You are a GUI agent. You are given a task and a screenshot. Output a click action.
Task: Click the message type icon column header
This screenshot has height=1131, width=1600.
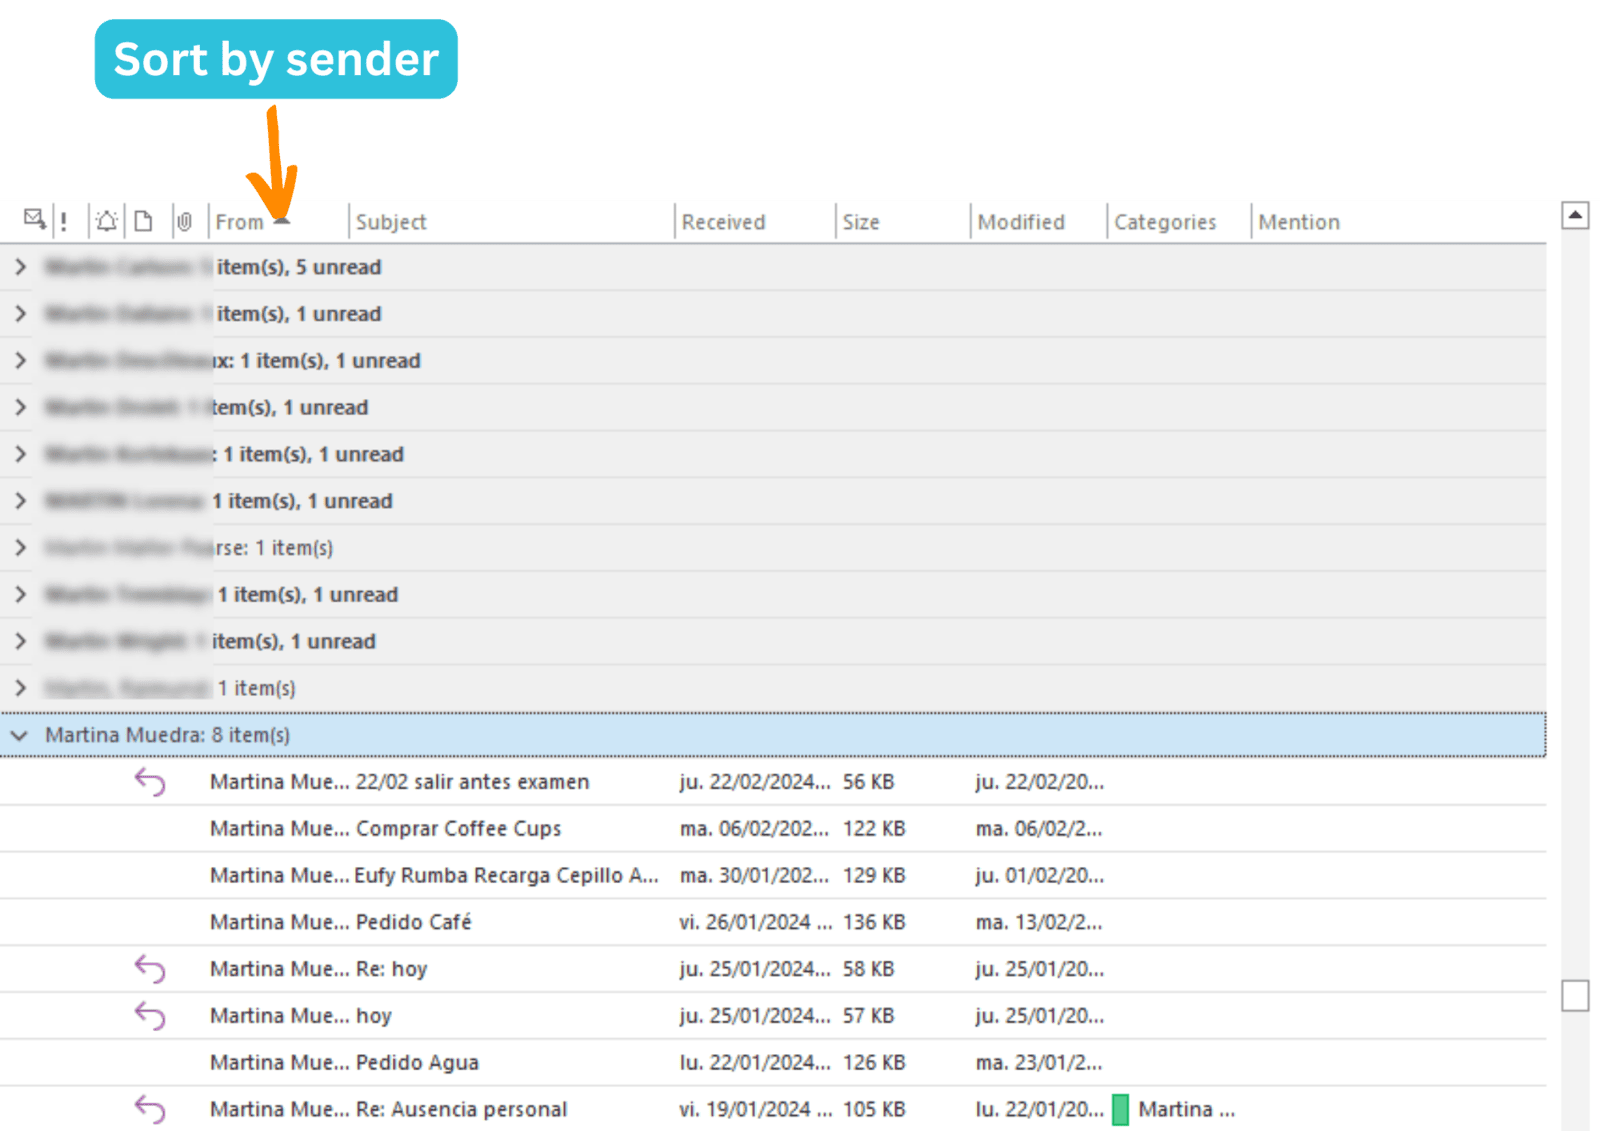pyautogui.click(x=34, y=220)
